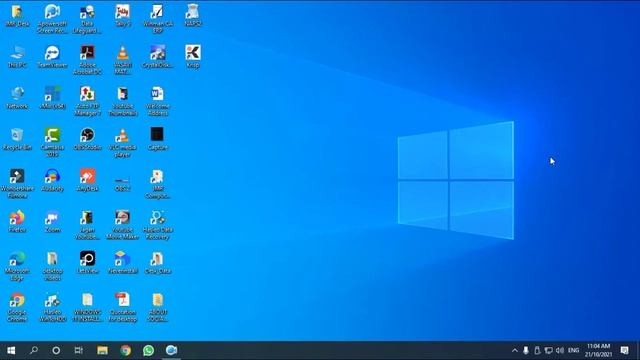
Task: Open the TeamViewer desktop shortcut
Action: (52, 57)
